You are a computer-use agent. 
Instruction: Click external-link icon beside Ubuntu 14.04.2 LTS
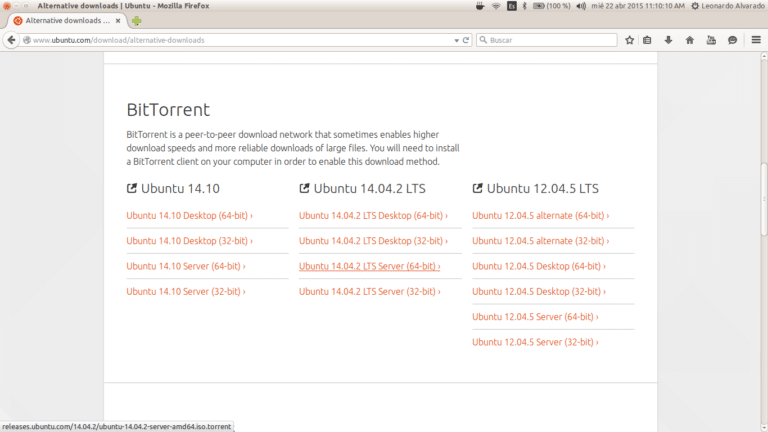(x=304, y=188)
